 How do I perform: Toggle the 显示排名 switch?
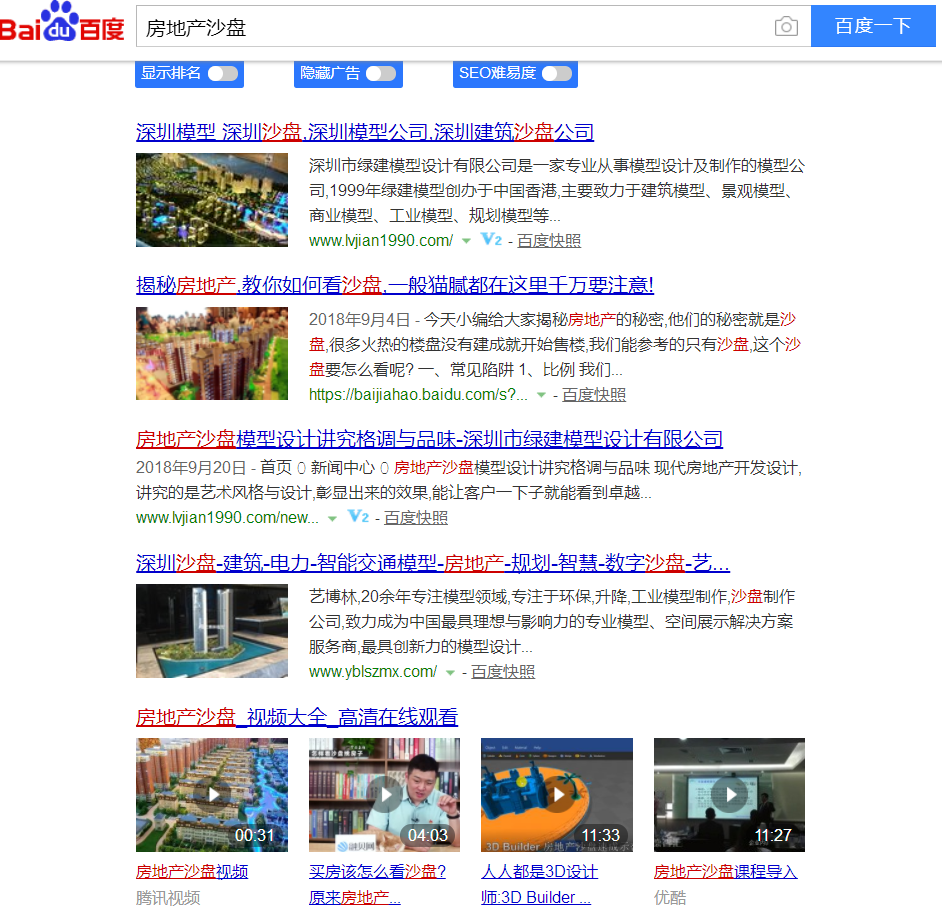pyautogui.click(x=223, y=73)
